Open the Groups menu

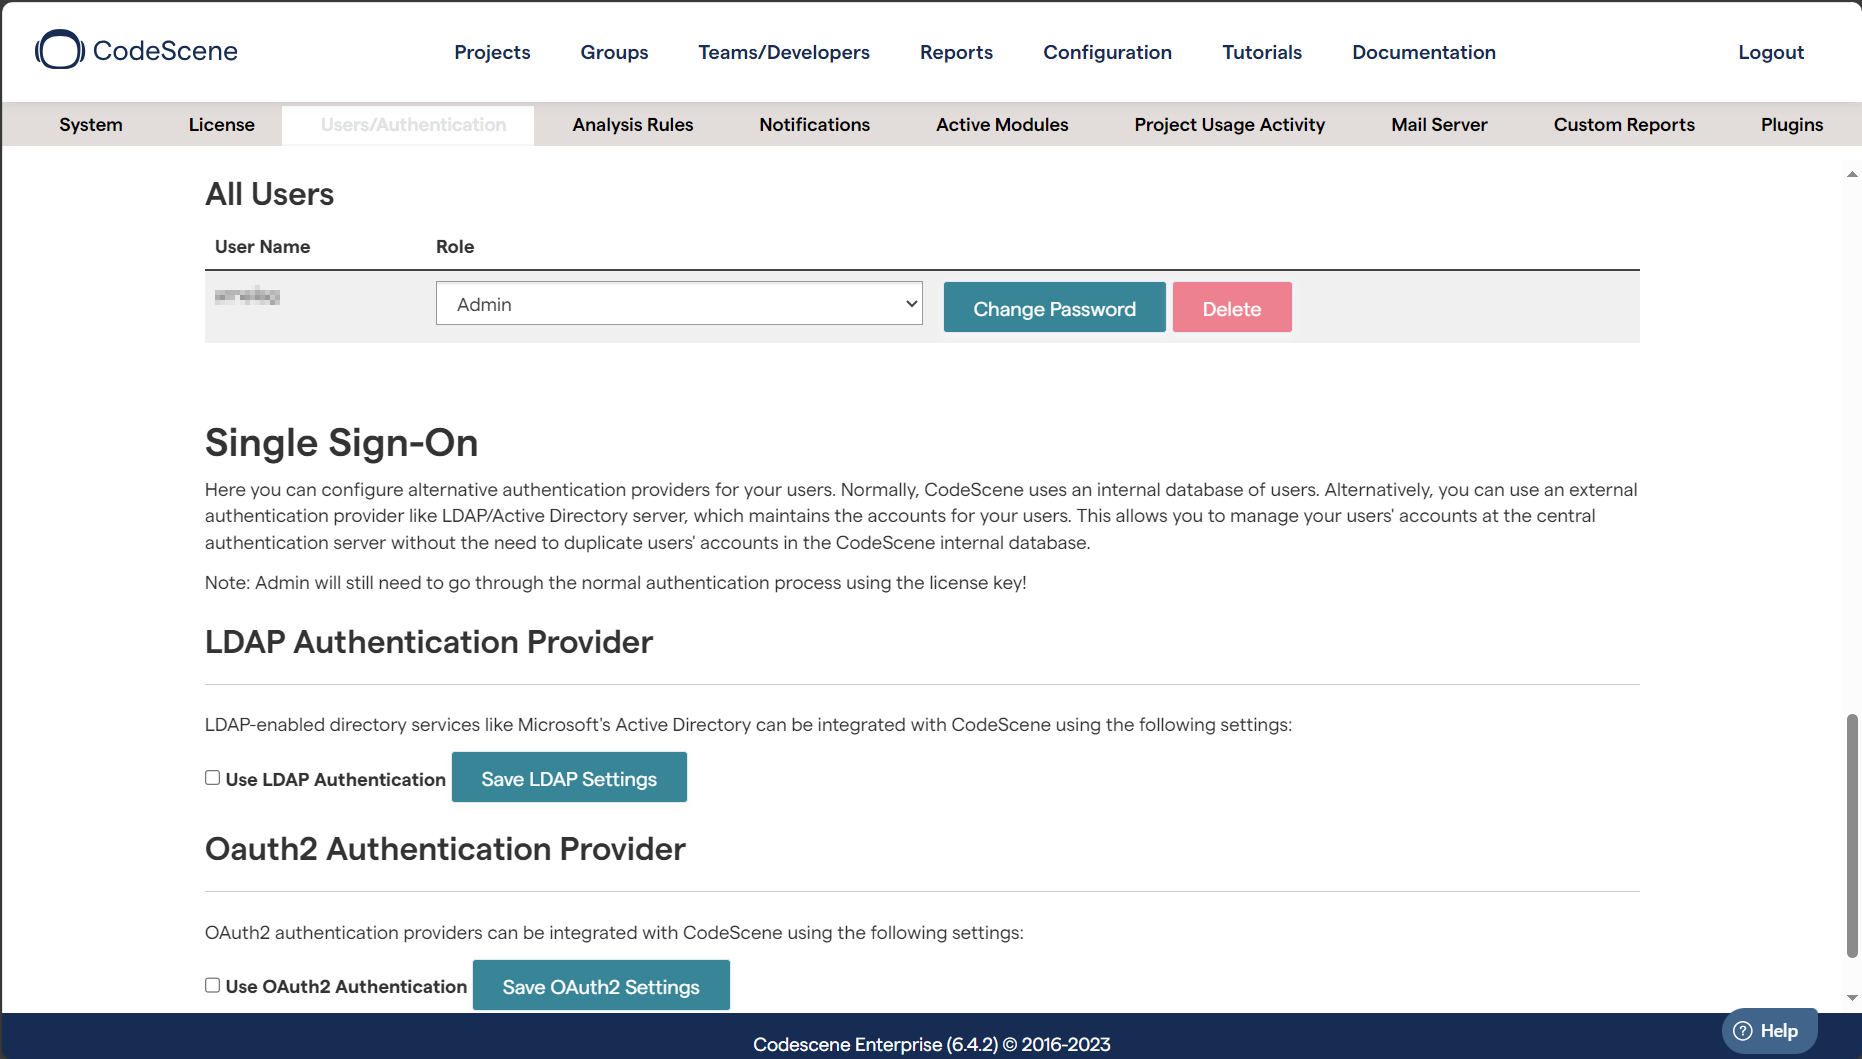pyautogui.click(x=614, y=52)
